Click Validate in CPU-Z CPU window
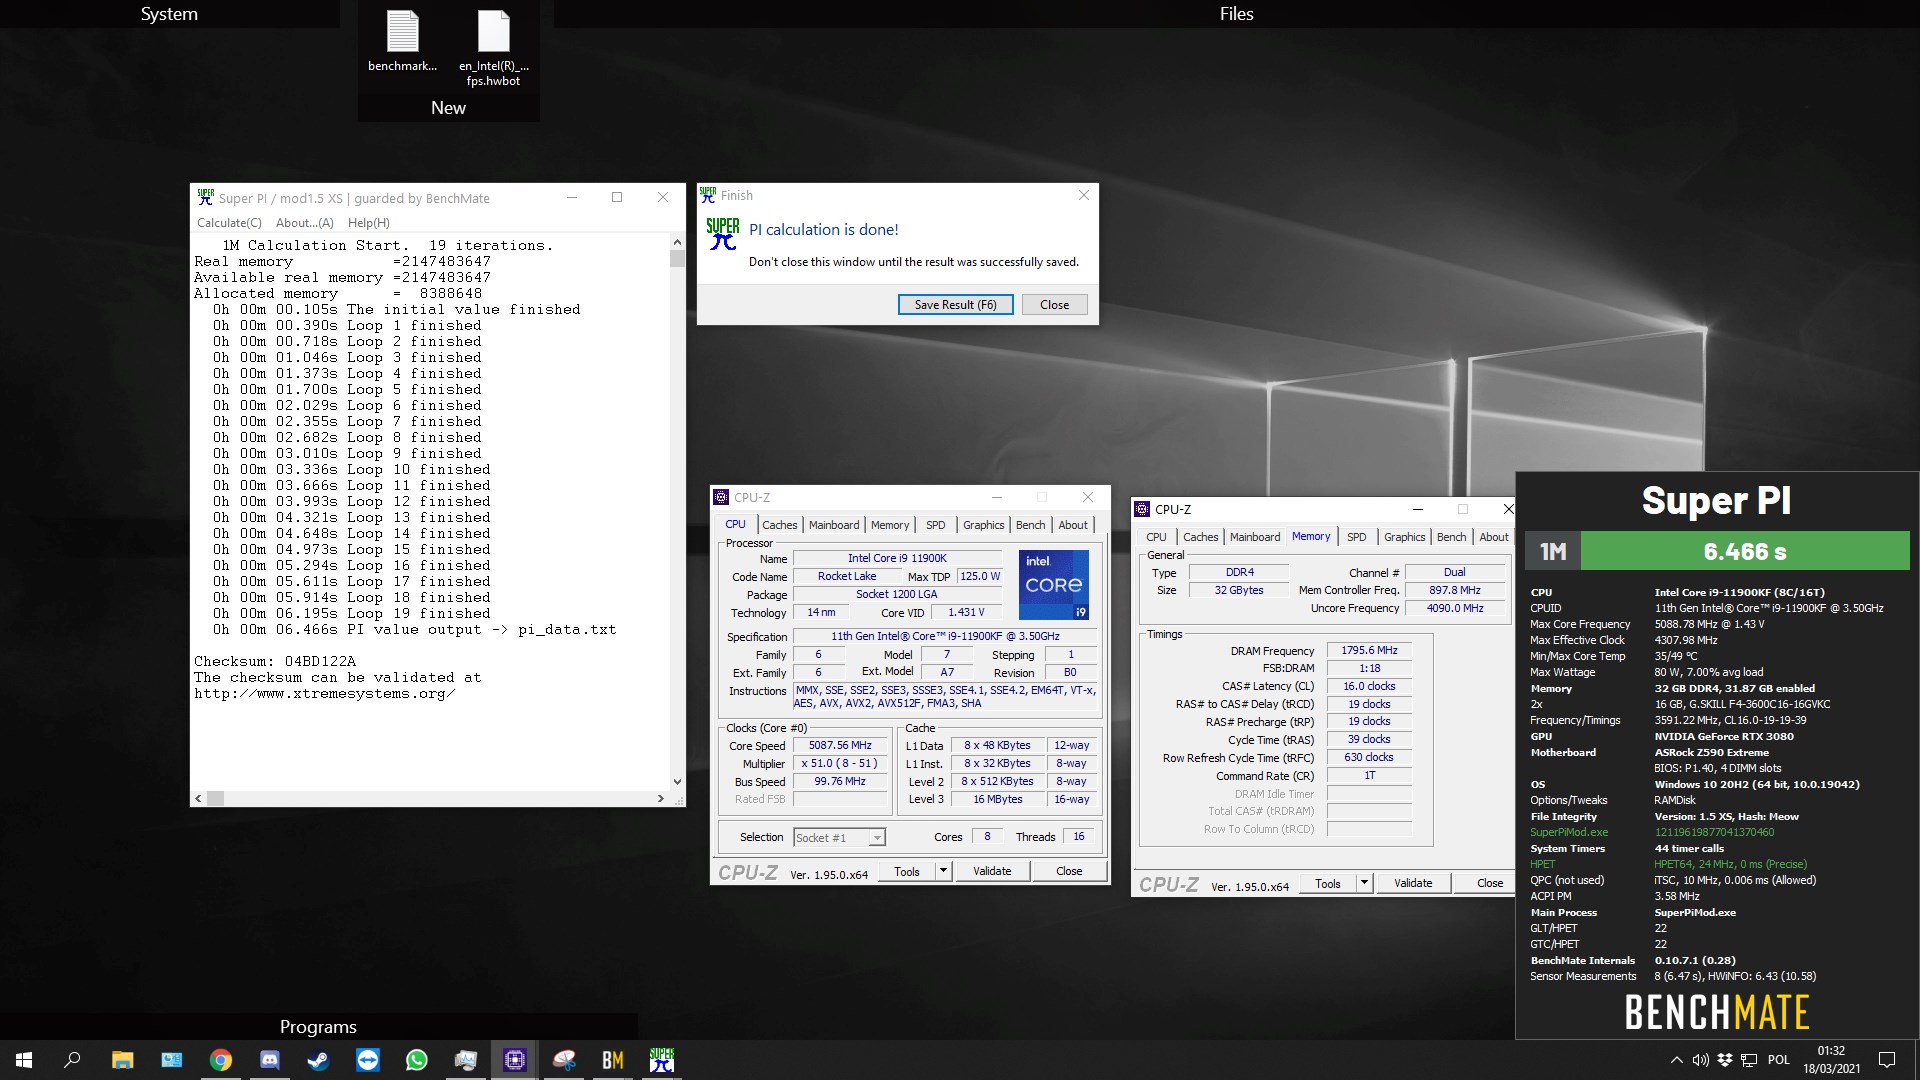This screenshot has height=1080, width=1920. [992, 871]
